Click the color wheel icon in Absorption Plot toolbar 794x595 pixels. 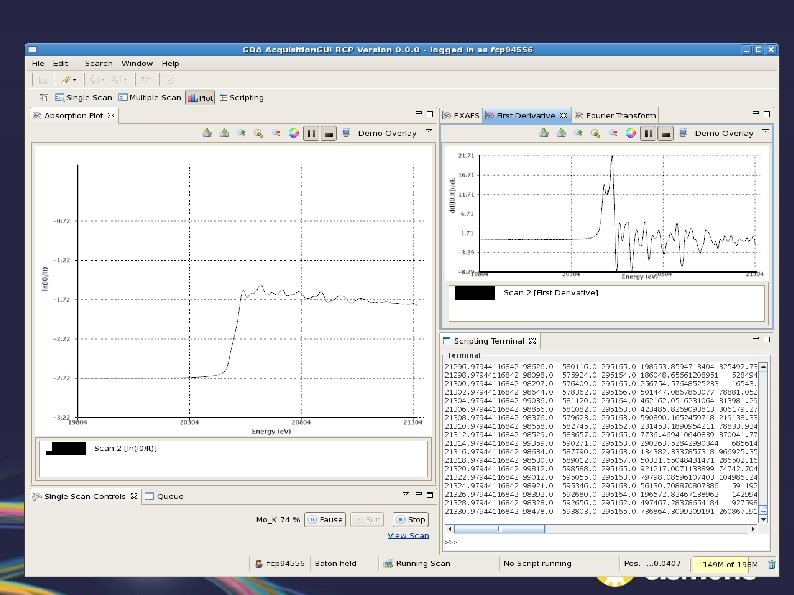point(293,132)
